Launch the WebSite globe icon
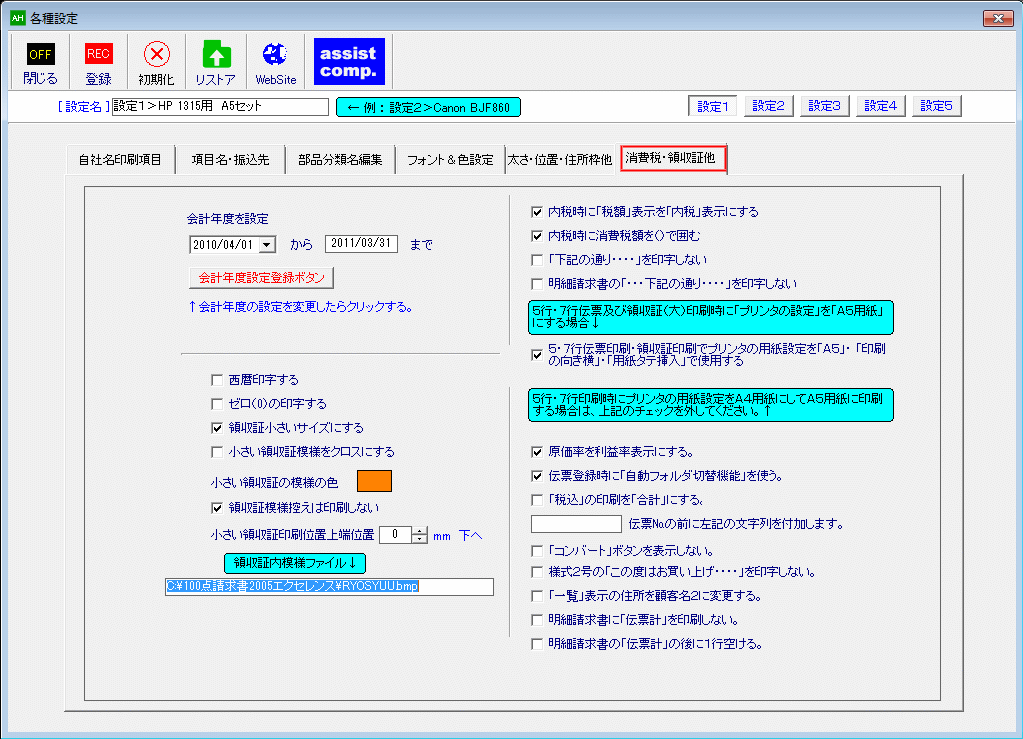Viewport: 1023px width, 739px height. coord(274,63)
